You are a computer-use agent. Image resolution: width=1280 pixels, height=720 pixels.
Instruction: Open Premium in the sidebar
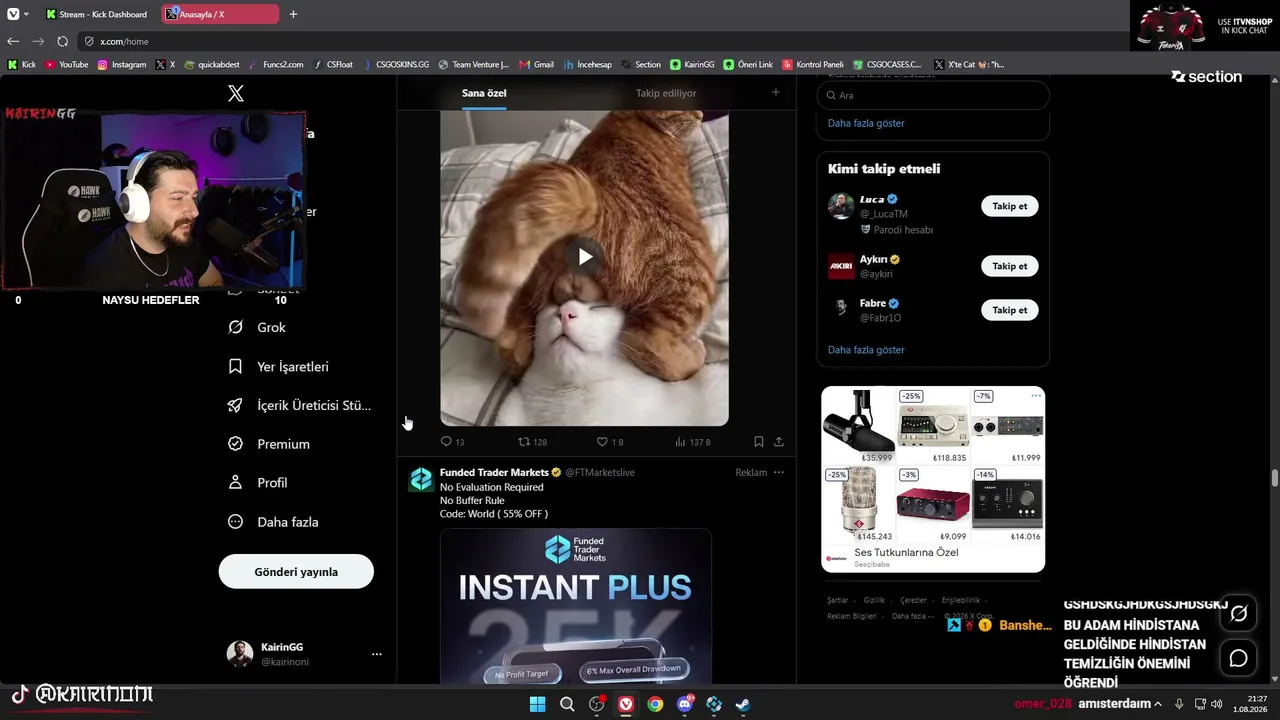(x=268, y=444)
